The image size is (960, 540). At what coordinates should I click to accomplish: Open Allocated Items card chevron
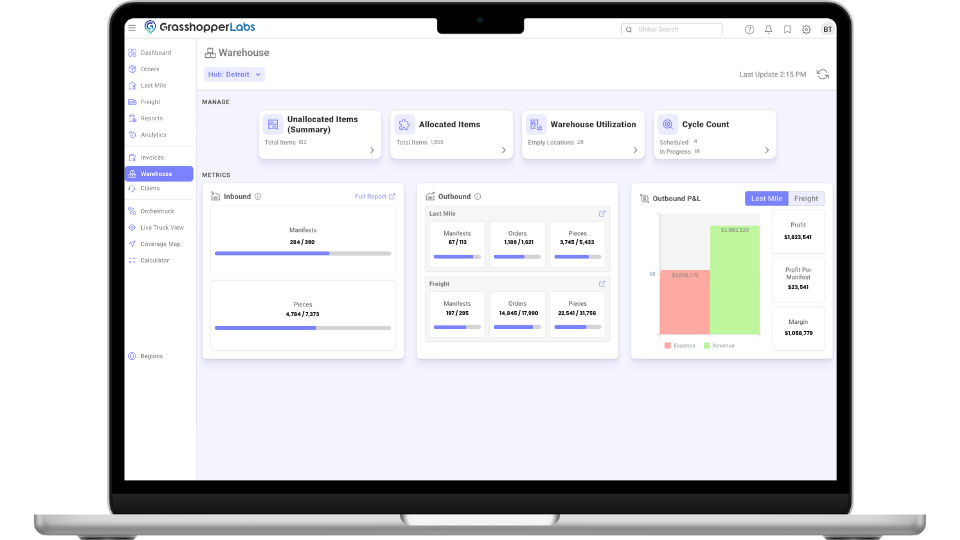point(503,150)
